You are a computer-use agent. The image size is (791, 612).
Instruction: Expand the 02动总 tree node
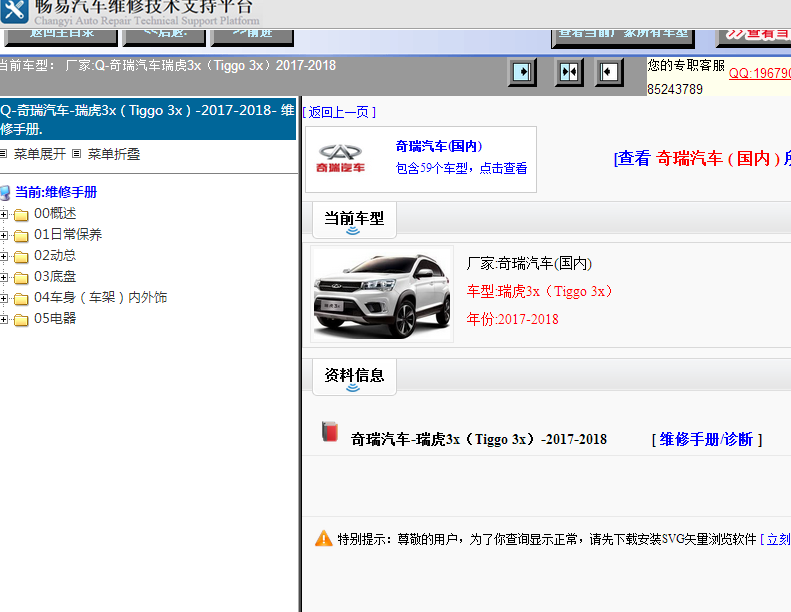(x=4, y=256)
